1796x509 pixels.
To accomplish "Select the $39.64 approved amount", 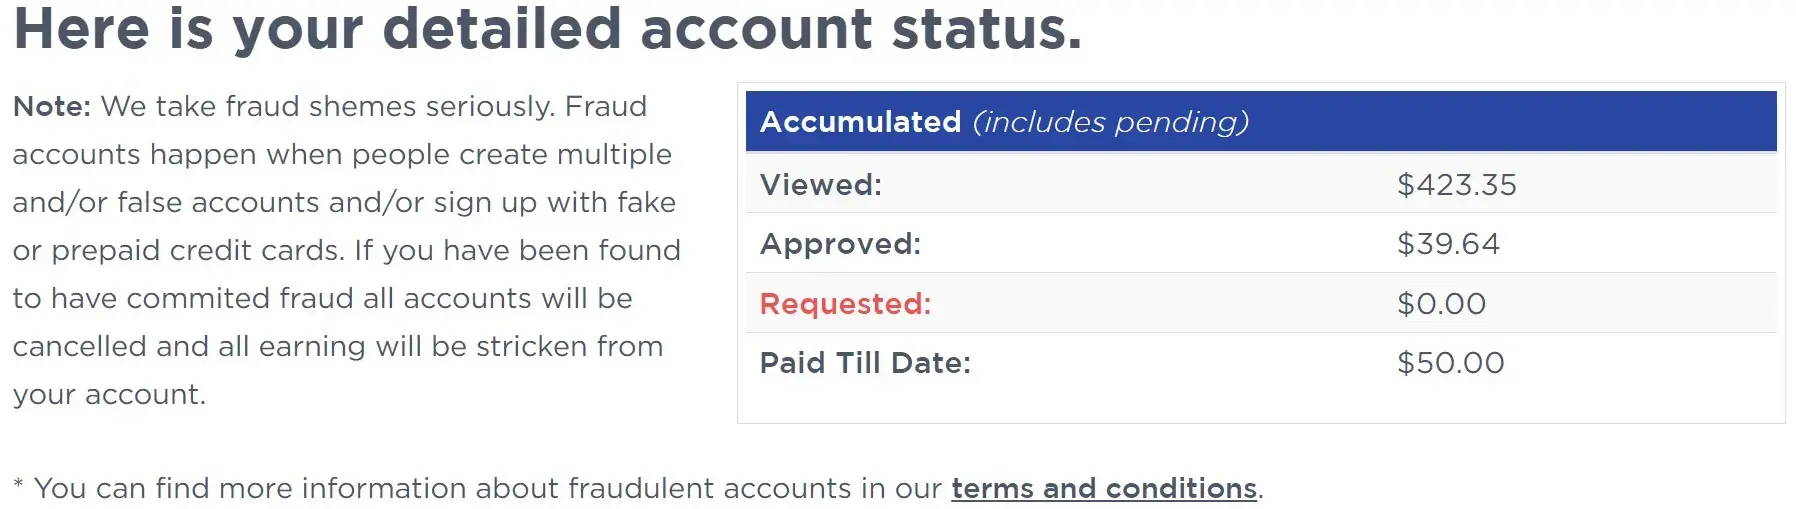I will coord(1448,244).
